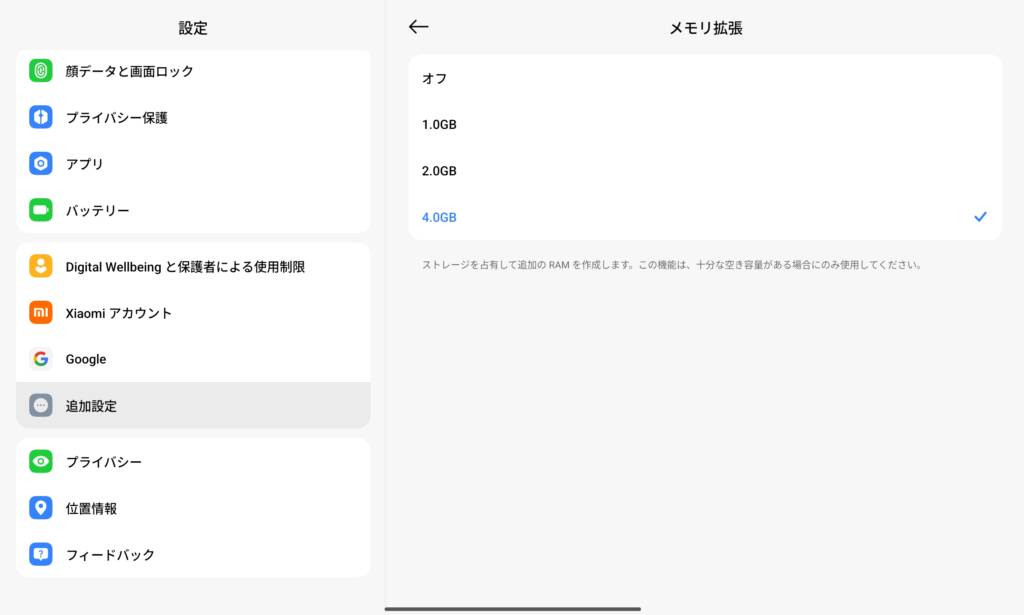This screenshot has height=615, width=1024.
Task: Tap the Xiaomi アカウント label
Action: click(x=119, y=313)
